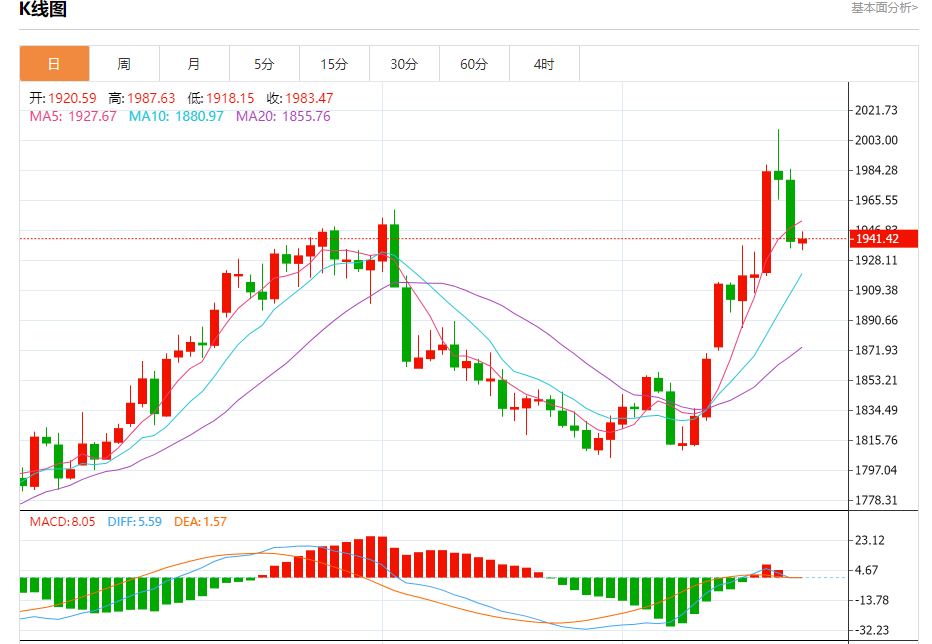932x644 pixels.
Task: Open the 60分 interval tab
Action: coord(474,64)
